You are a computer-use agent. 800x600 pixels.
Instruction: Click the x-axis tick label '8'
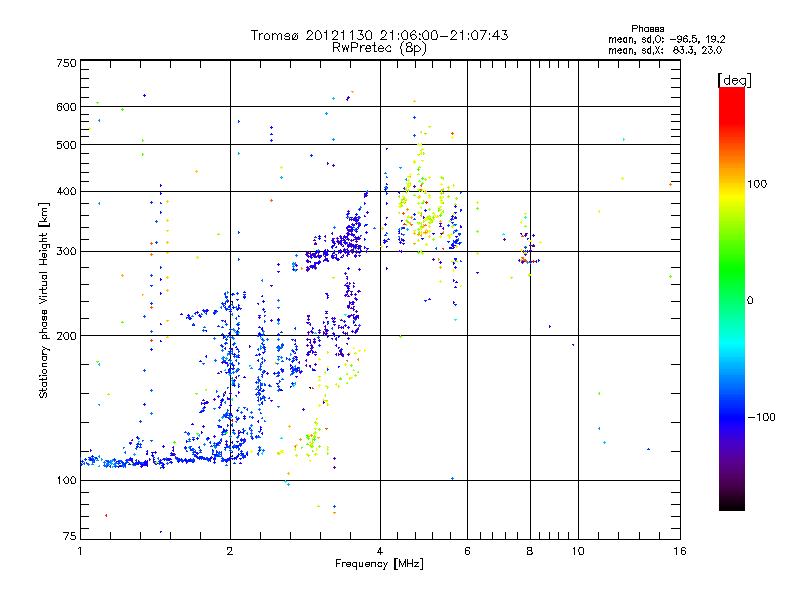pyautogui.click(x=530, y=551)
